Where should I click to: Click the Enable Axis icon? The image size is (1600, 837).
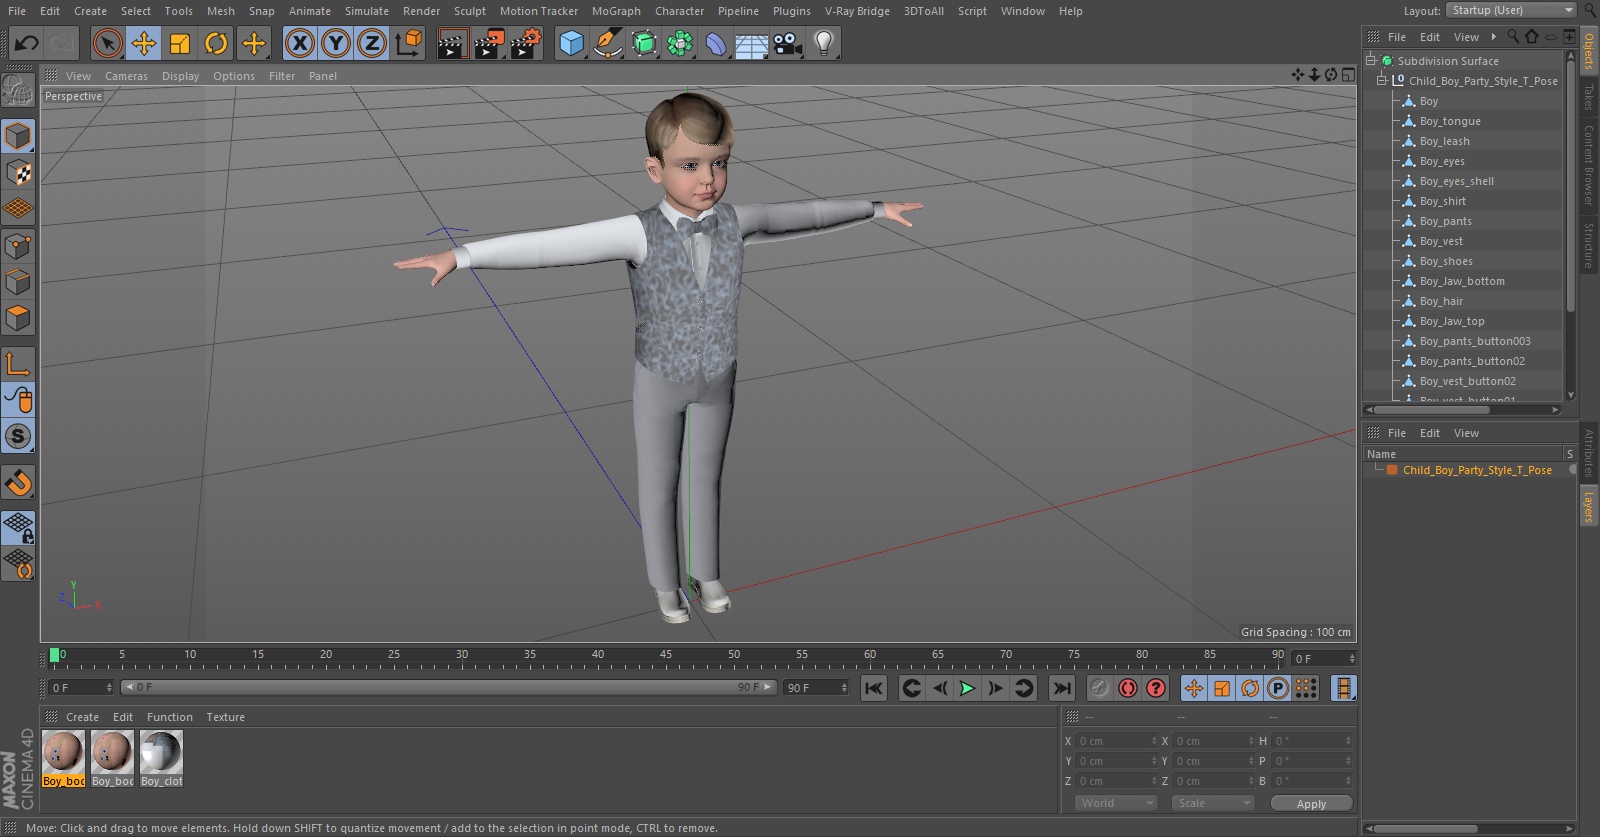tap(18, 364)
